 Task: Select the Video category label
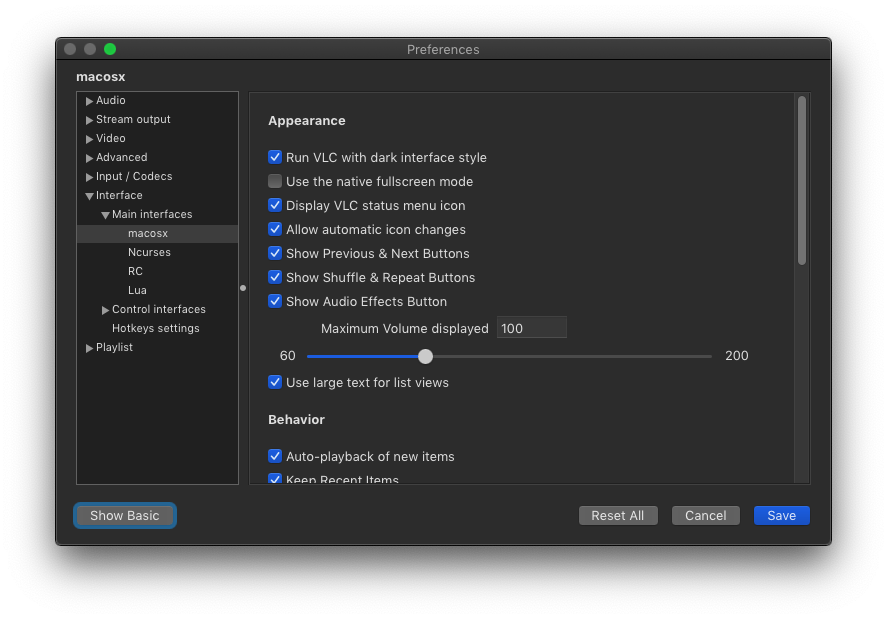110,138
